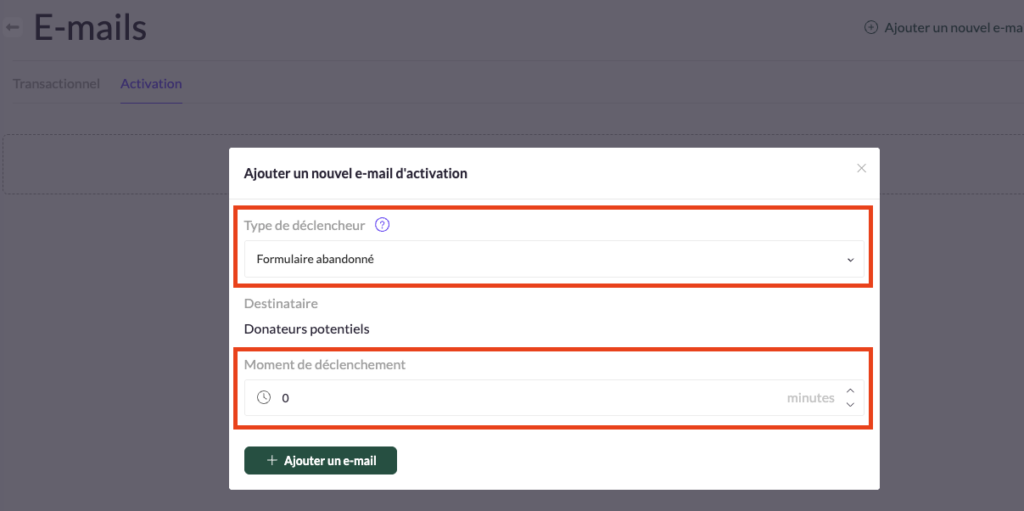1024x511 pixels.
Task: Decrease trigger delay with down arrow
Action: point(850,405)
